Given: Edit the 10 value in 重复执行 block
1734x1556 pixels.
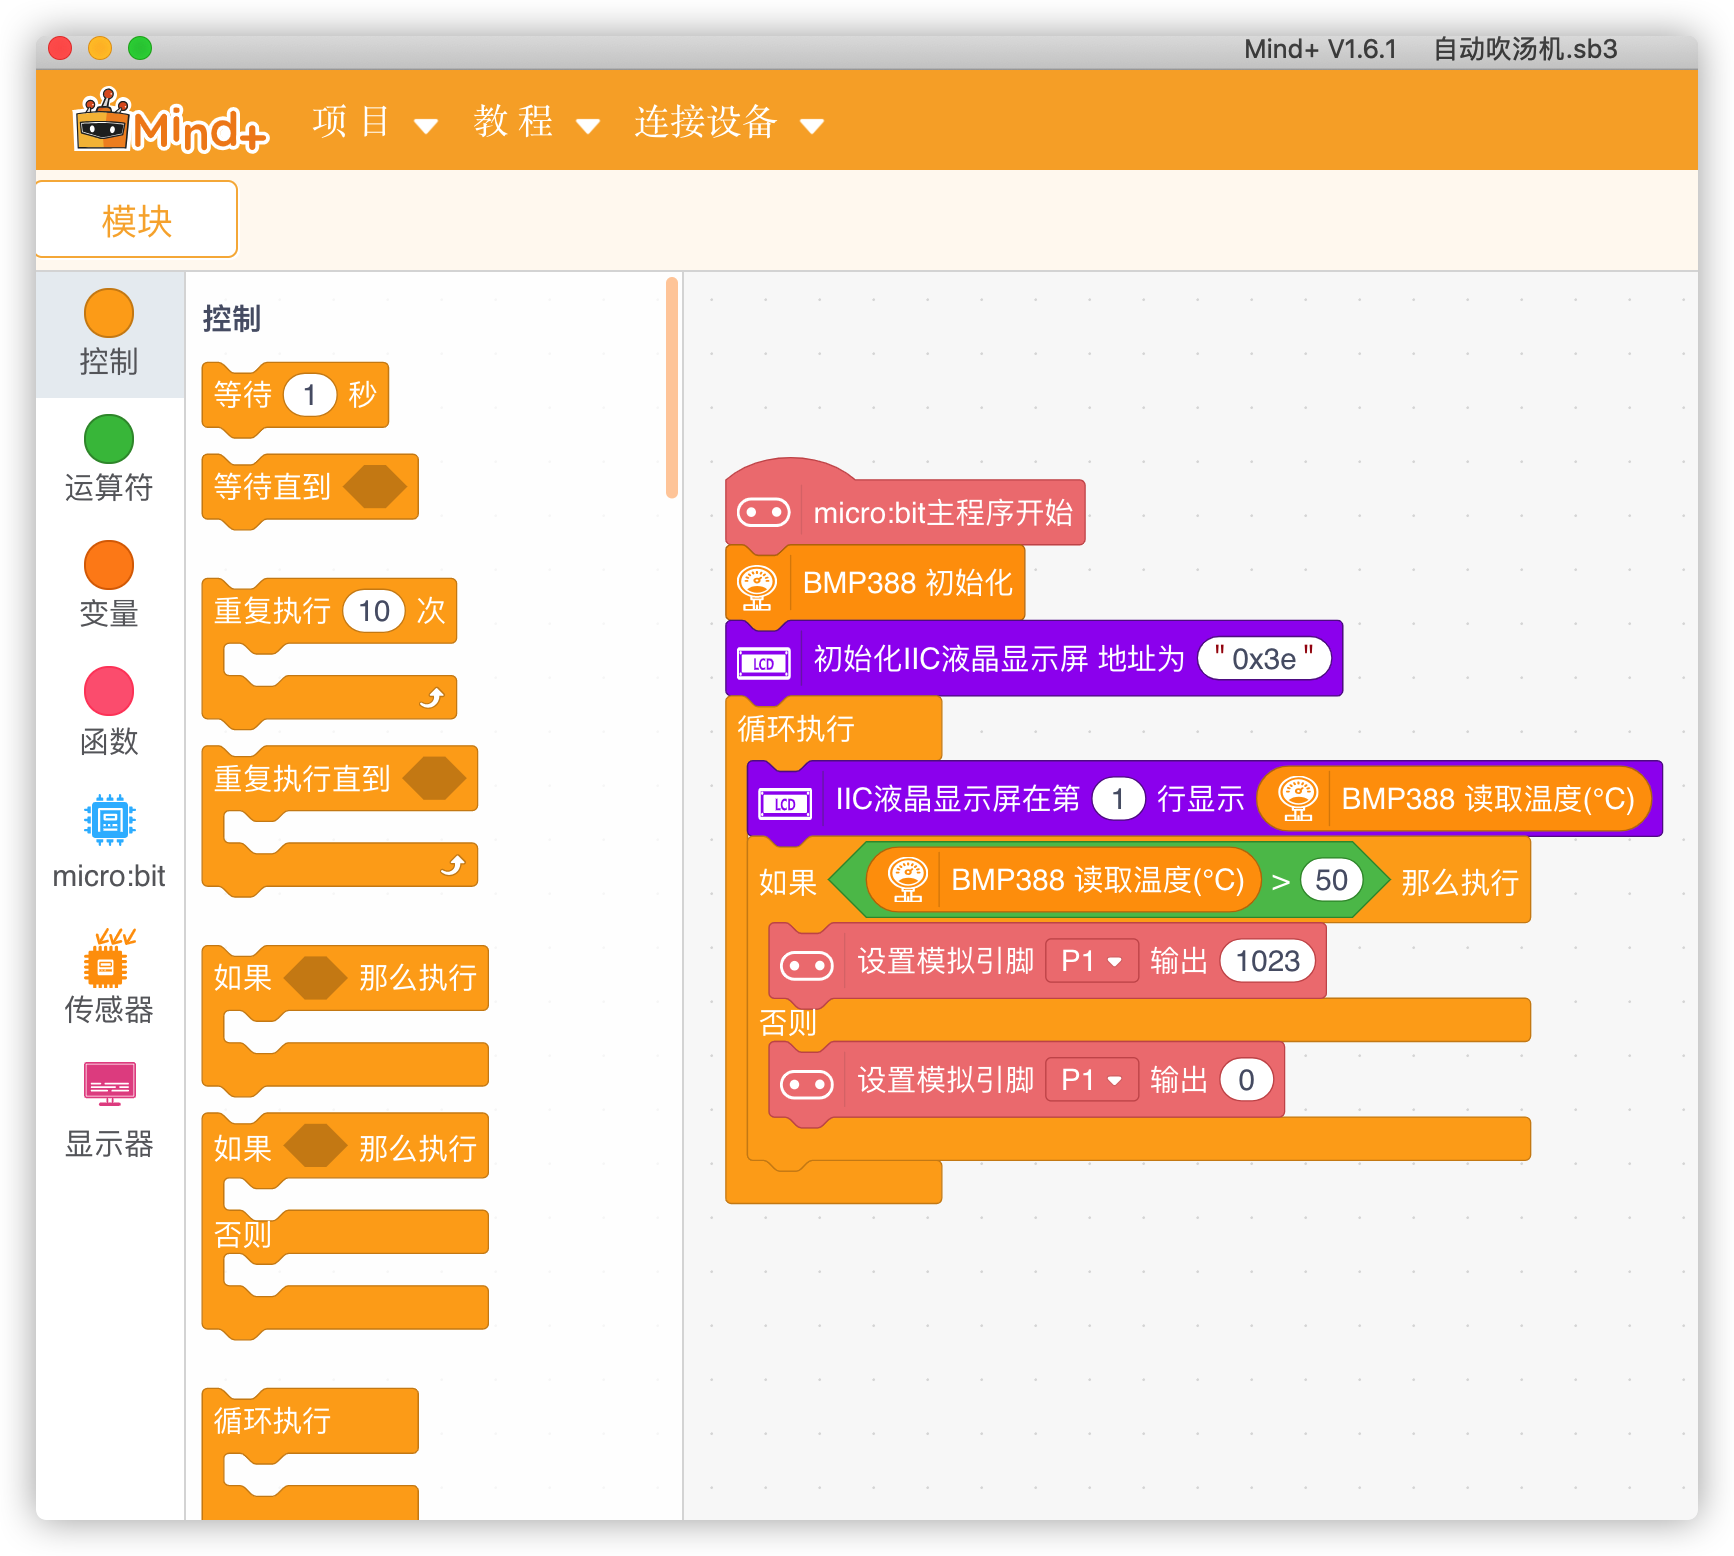Looking at the screenshot, I should point(374,611).
